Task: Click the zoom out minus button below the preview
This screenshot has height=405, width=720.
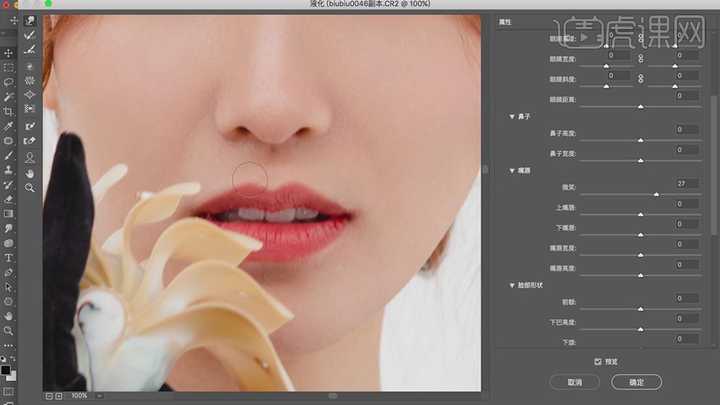Action: 49,396
